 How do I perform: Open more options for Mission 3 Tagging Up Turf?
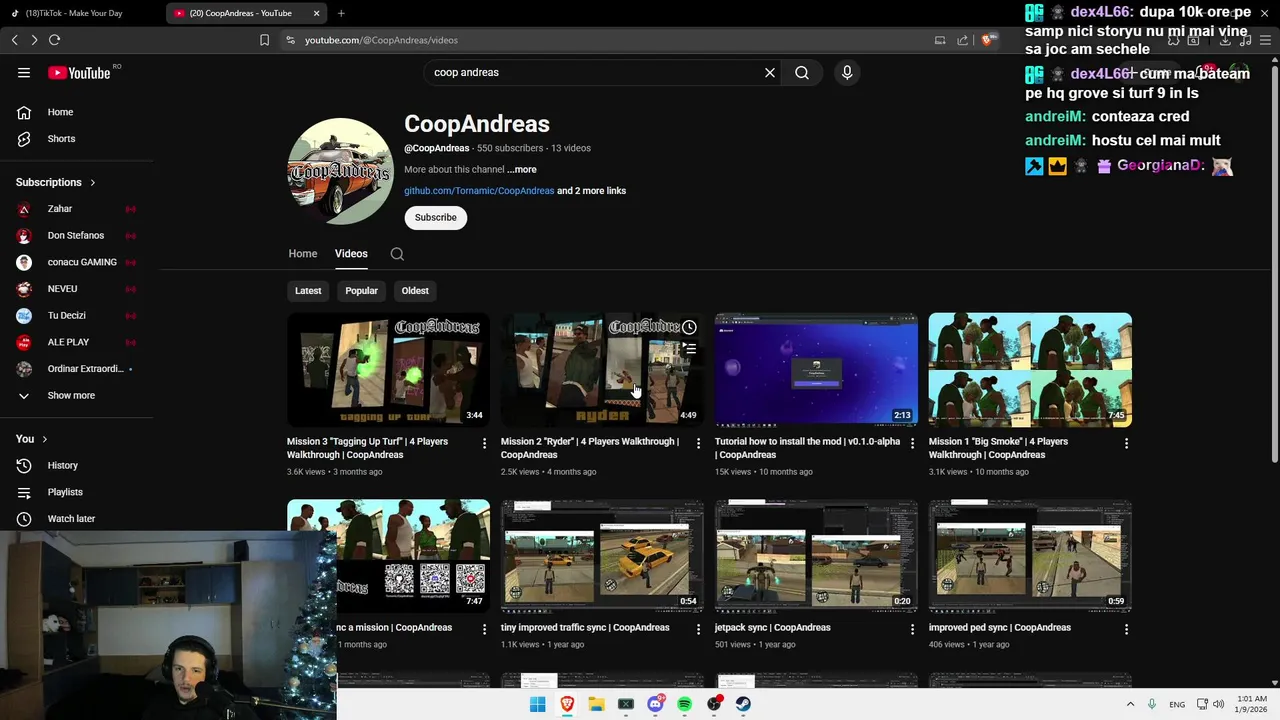point(484,443)
